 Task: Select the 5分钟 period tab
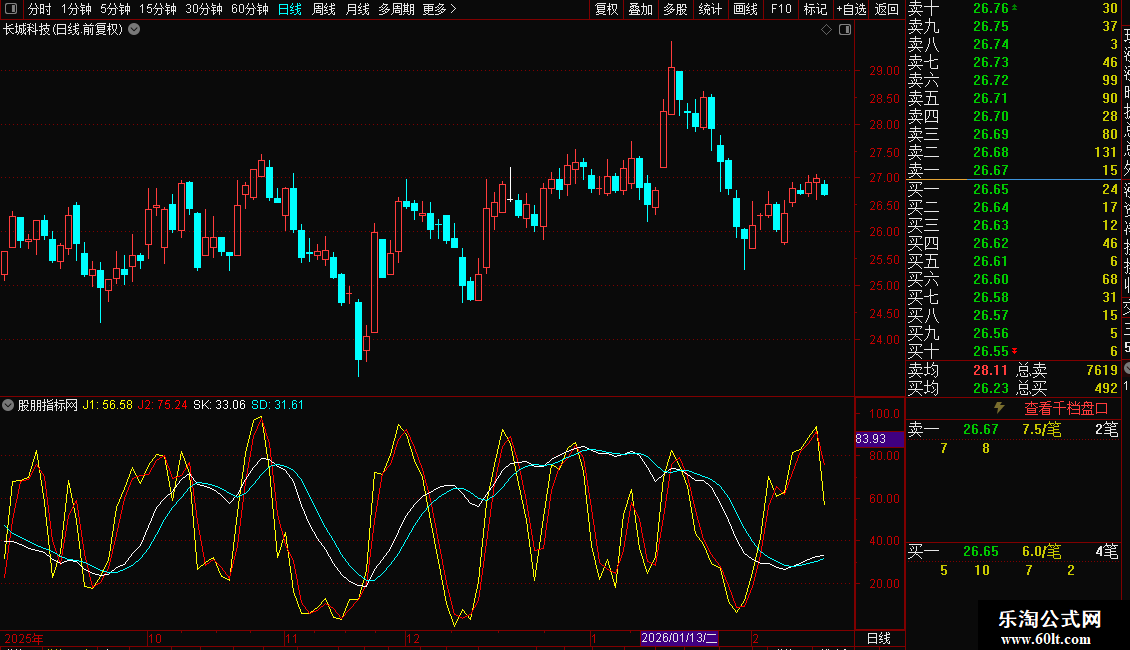[x=115, y=9]
